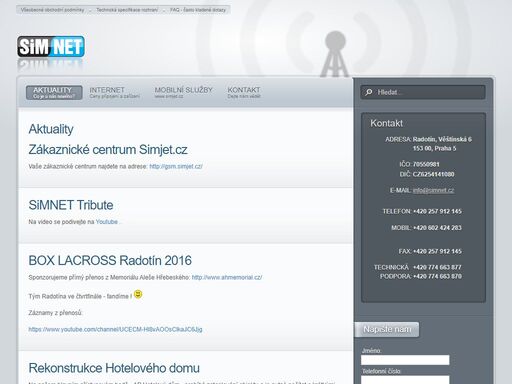Image resolution: width=512 pixels, height=384 pixels.
Task: Click the Zákaznické centrum Simjet.cz heading
Action: tap(108, 150)
